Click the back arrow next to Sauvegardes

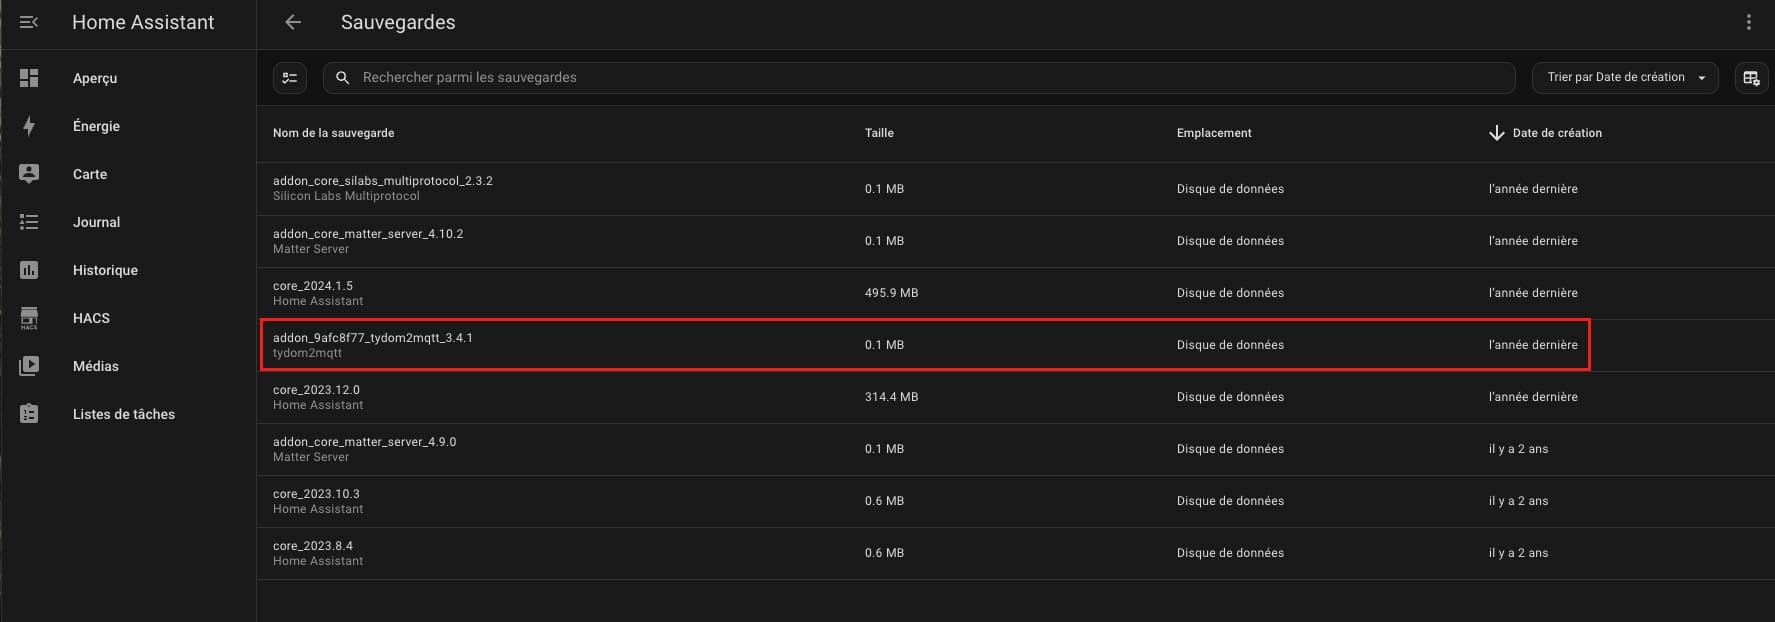[293, 22]
